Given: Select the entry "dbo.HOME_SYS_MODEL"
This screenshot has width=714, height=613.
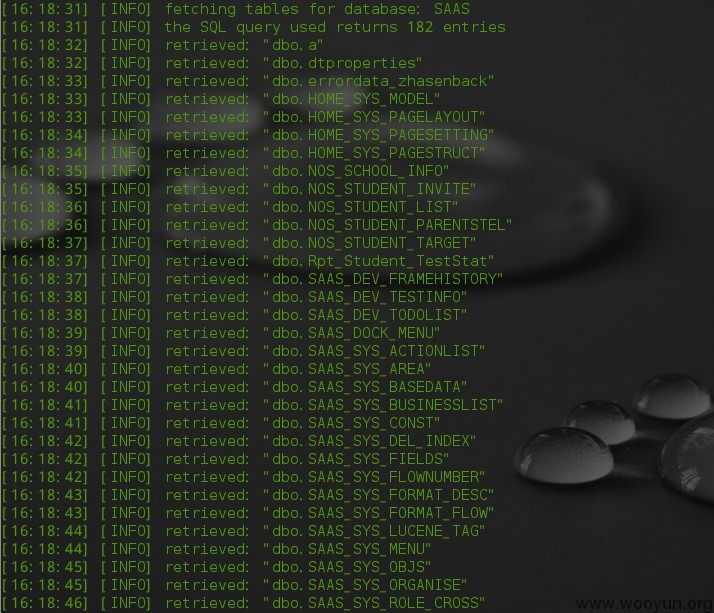Looking at the screenshot, I should point(352,99).
